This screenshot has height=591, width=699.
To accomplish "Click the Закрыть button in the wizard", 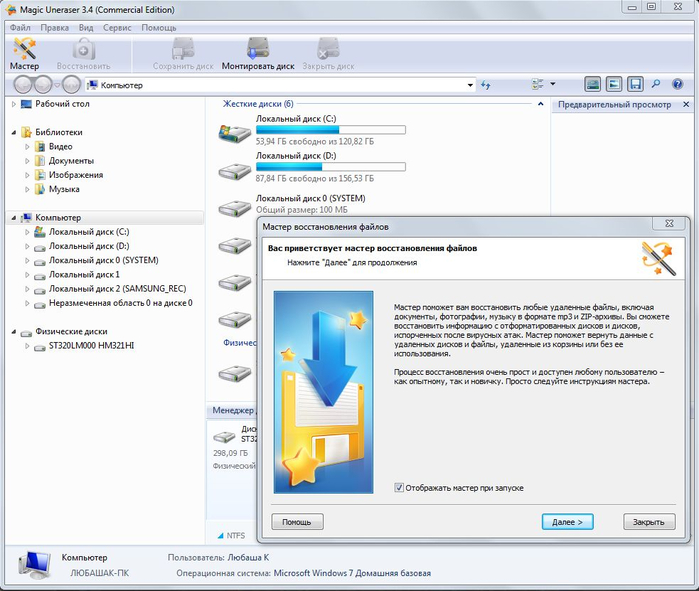I will 649,522.
